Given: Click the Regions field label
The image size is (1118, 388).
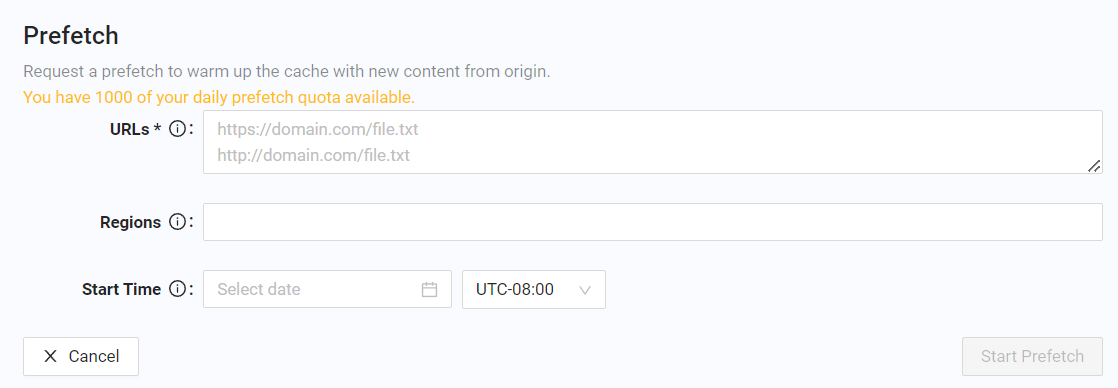Looking at the screenshot, I should coord(130,222).
